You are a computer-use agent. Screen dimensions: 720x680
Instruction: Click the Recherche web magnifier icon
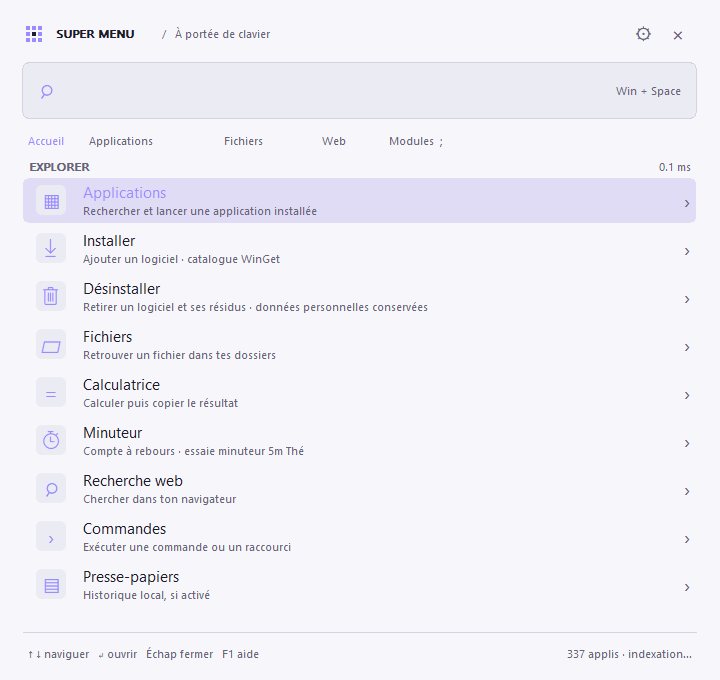51,489
